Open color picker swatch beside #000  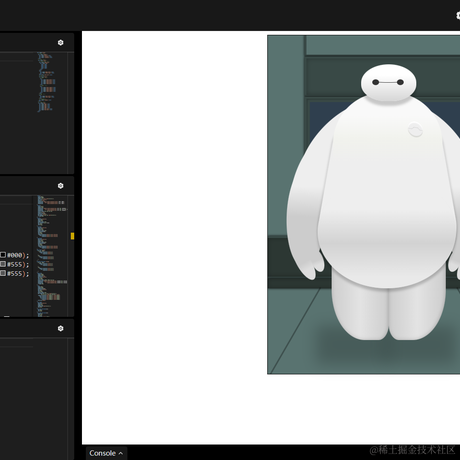3,255
